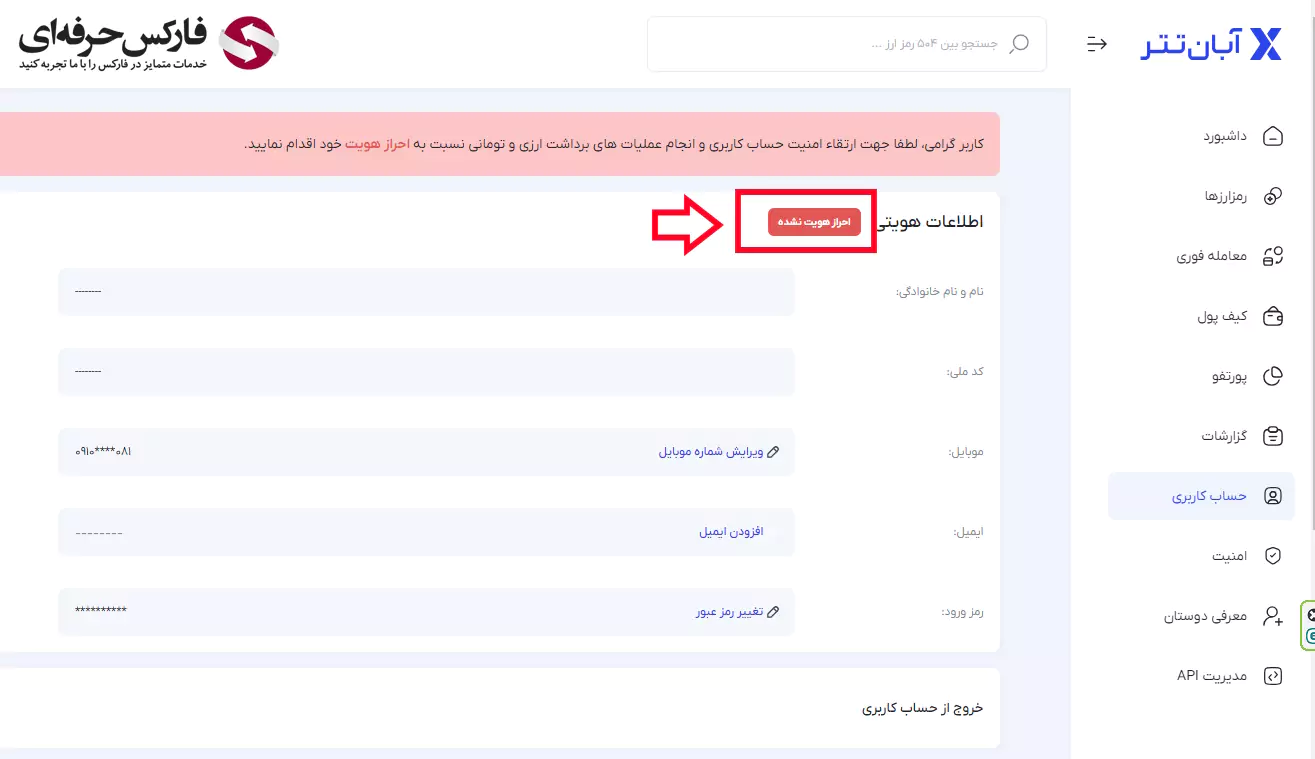Click the کد ملی field
The height and width of the screenshot is (759, 1315).
click(426, 372)
